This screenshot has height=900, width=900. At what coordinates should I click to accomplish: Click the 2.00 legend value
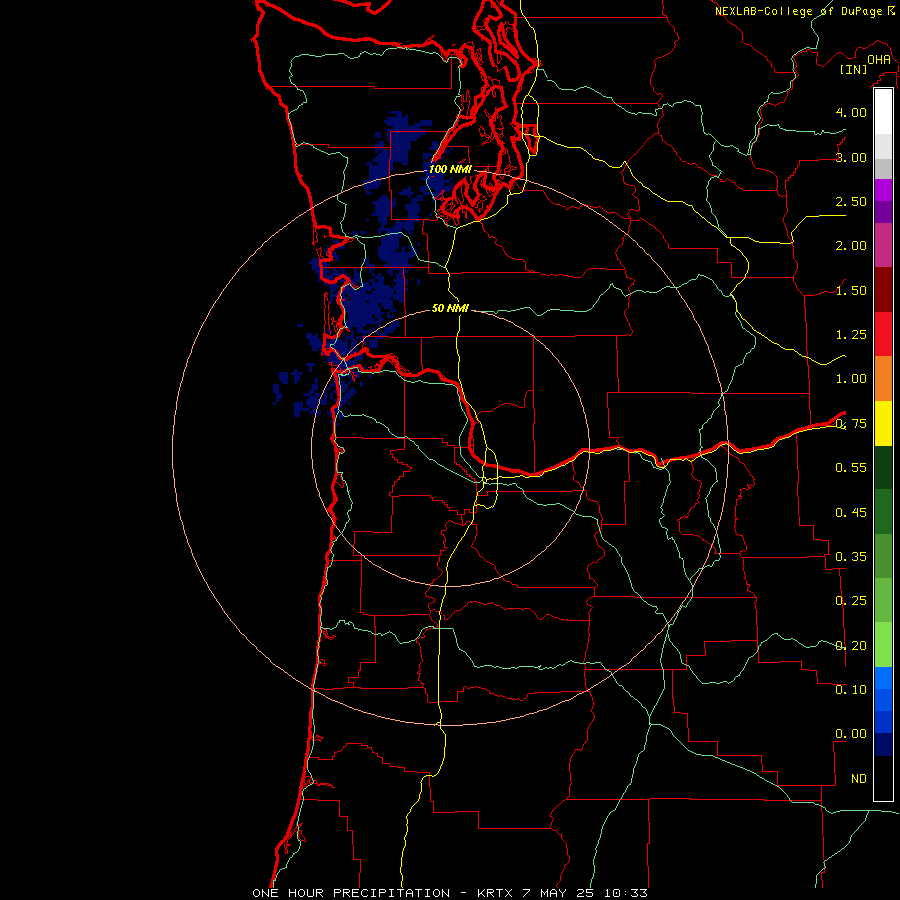click(x=851, y=246)
